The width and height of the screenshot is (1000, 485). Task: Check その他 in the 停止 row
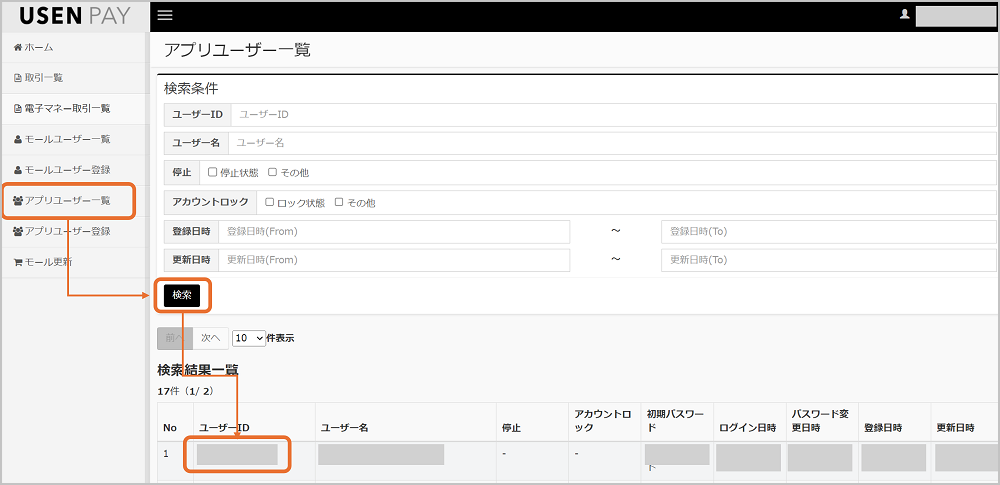coord(273,172)
